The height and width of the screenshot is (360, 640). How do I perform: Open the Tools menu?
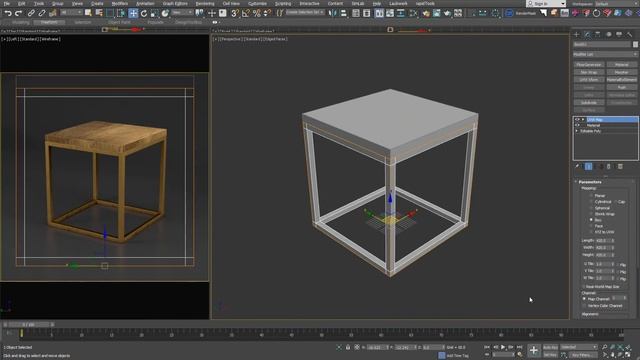click(39, 3)
